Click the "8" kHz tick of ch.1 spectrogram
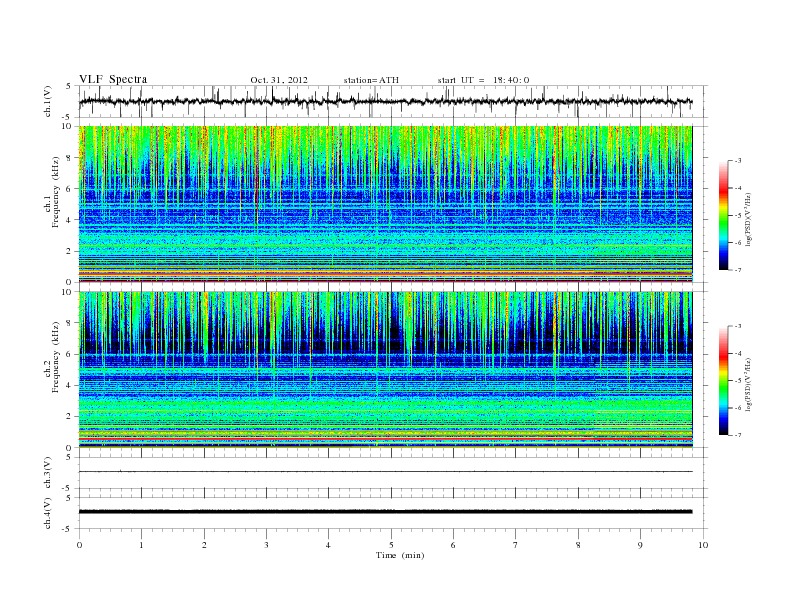The width and height of the screenshot is (792, 612). pyautogui.click(x=69, y=158)
